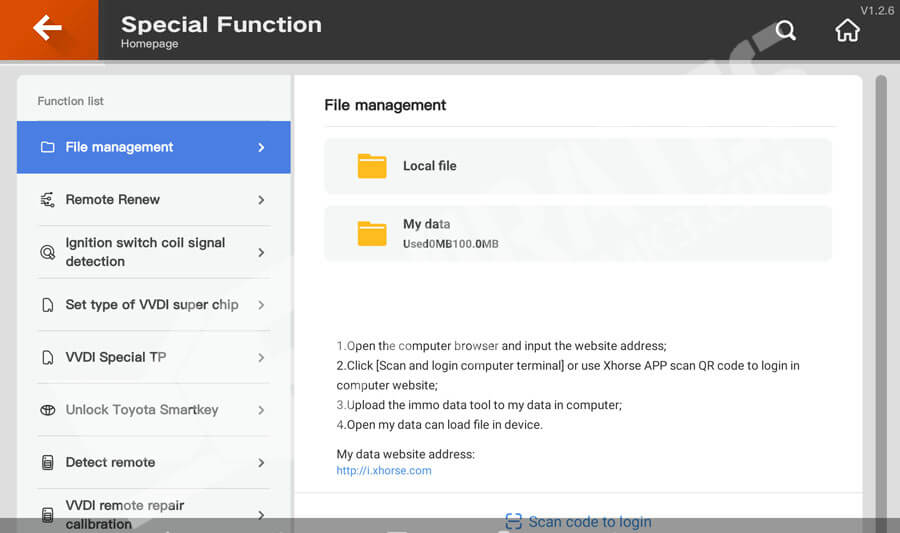Expand the Remote Renew chevron arrow
Viewport: 900px width, 533px height.
coord(261,200)
